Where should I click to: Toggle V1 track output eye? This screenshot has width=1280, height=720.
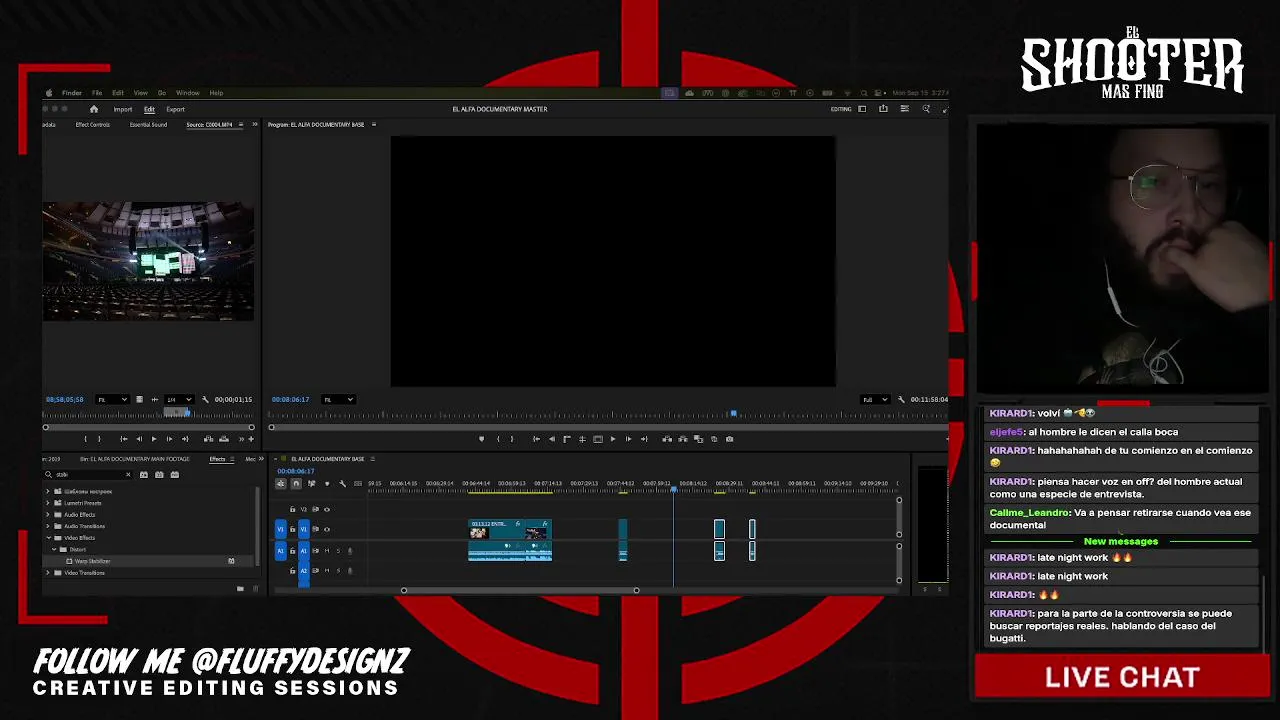pos(327,529)
